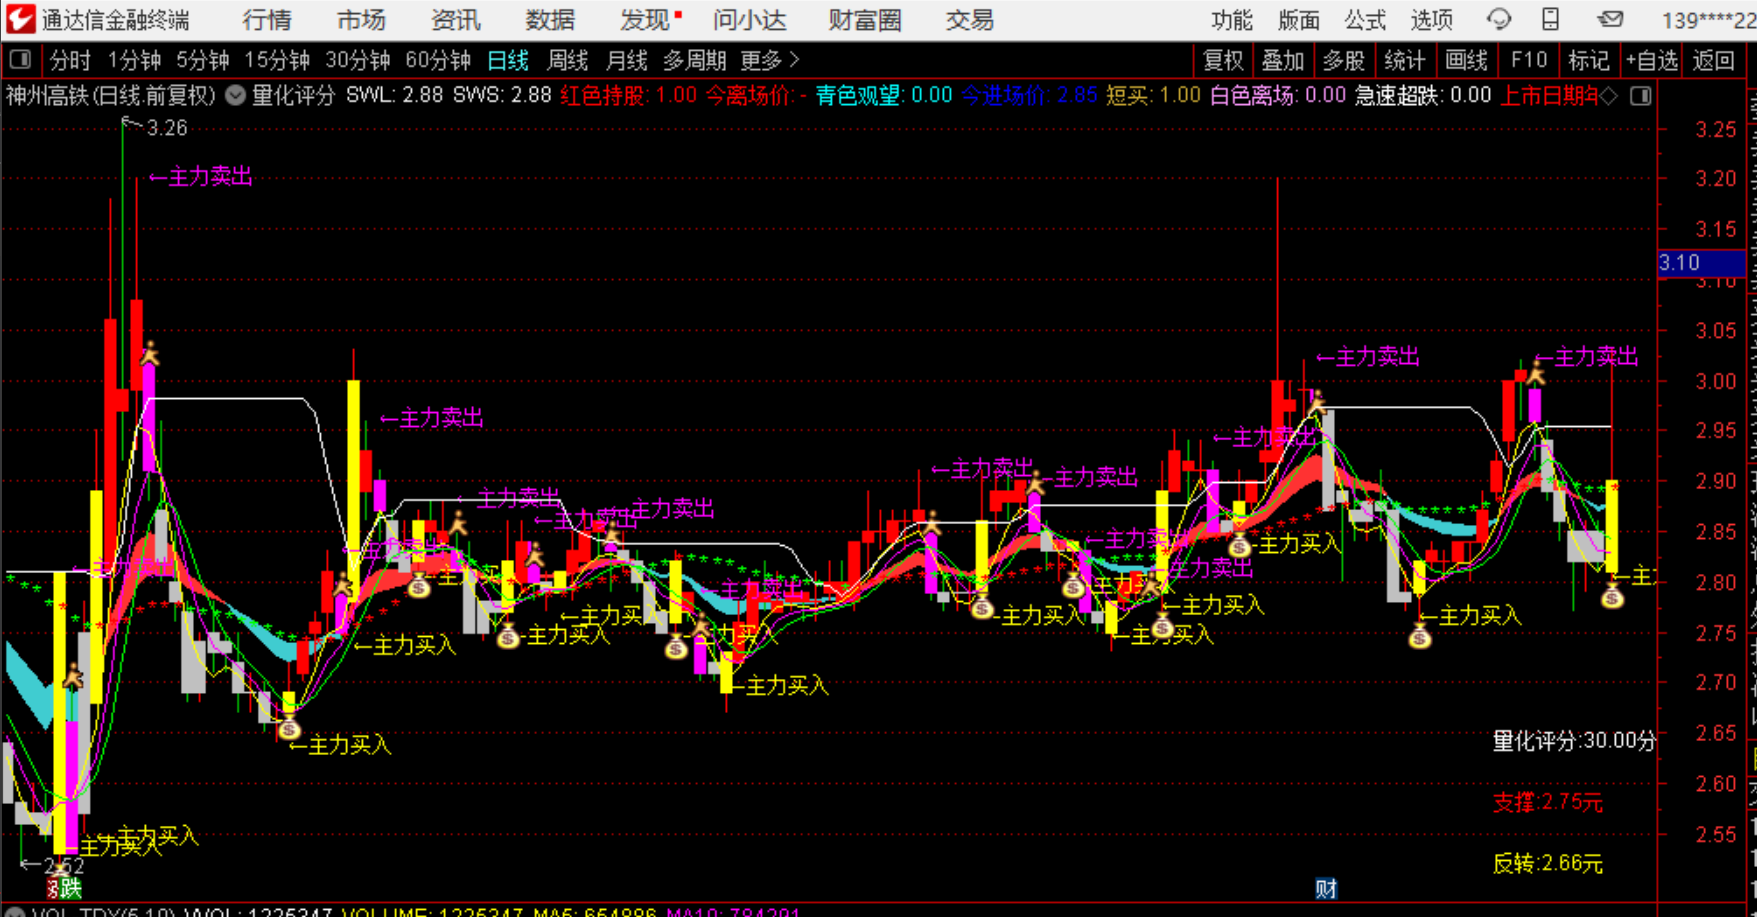Screen dimensions: 1757x917
Task: Click the 返回 back button
Action: tap(1713, 60)
